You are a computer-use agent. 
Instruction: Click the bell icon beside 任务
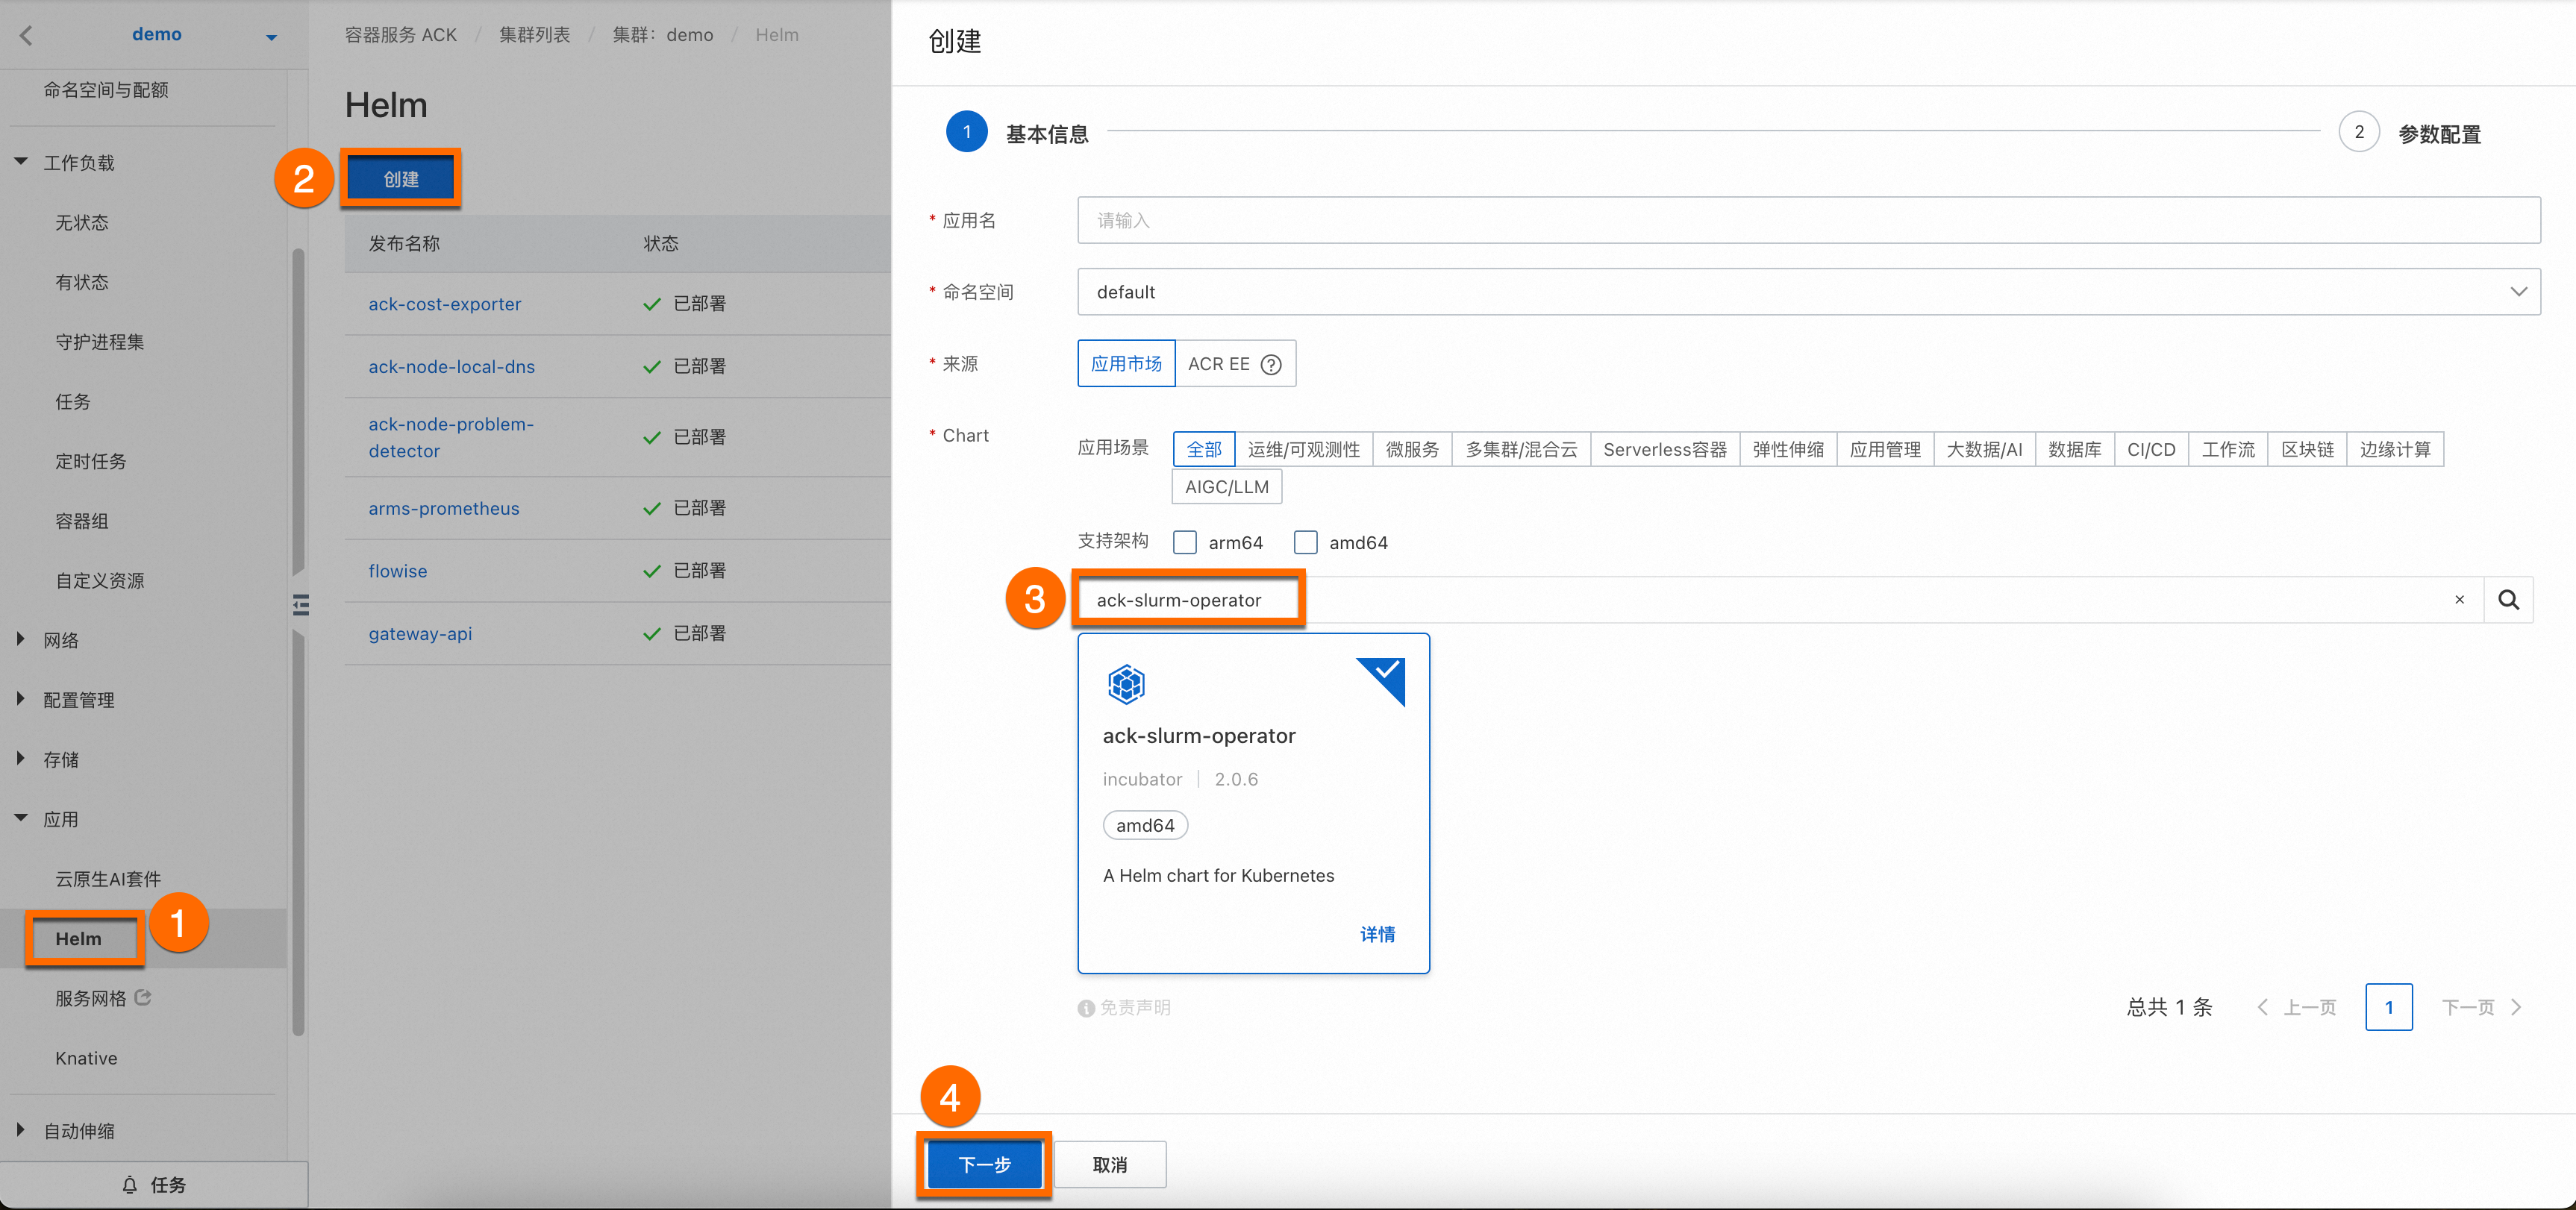coord(129,1185)
